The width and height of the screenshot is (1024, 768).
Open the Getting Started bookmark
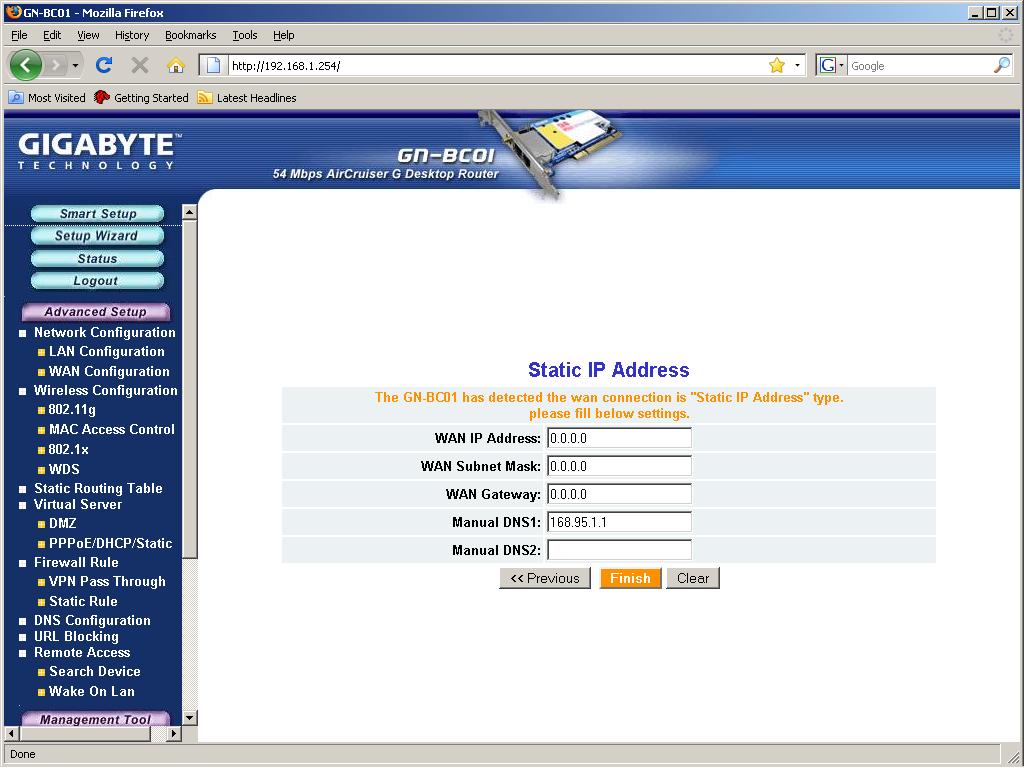tap(141, 98)
